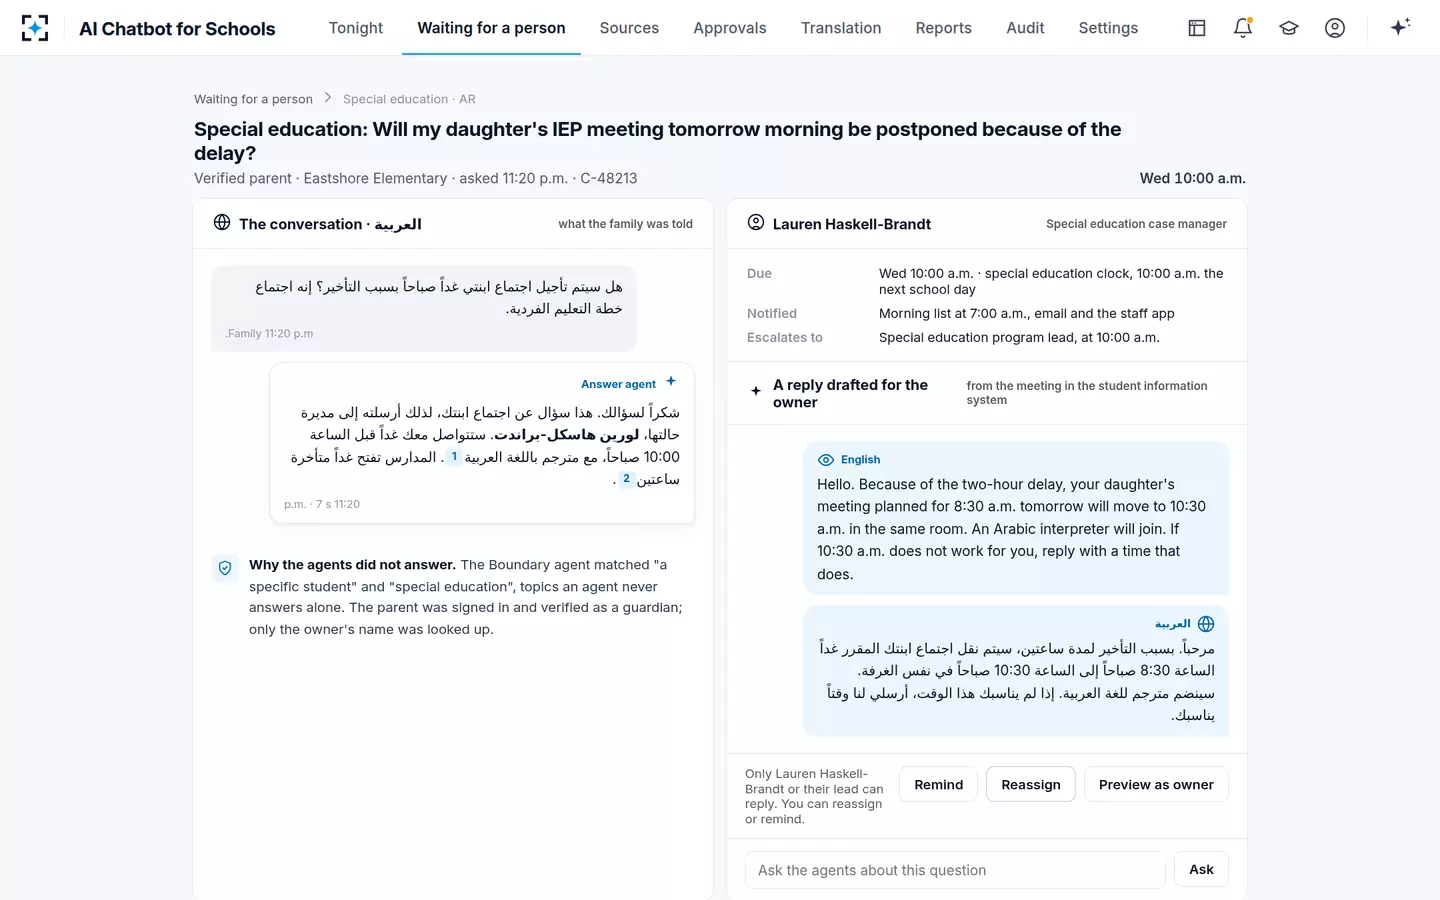The height and width of the screenshot is (900, 1440).
Task: Follow the Waiting for a person breadcrumb link
Action: (x=253, y=99)
